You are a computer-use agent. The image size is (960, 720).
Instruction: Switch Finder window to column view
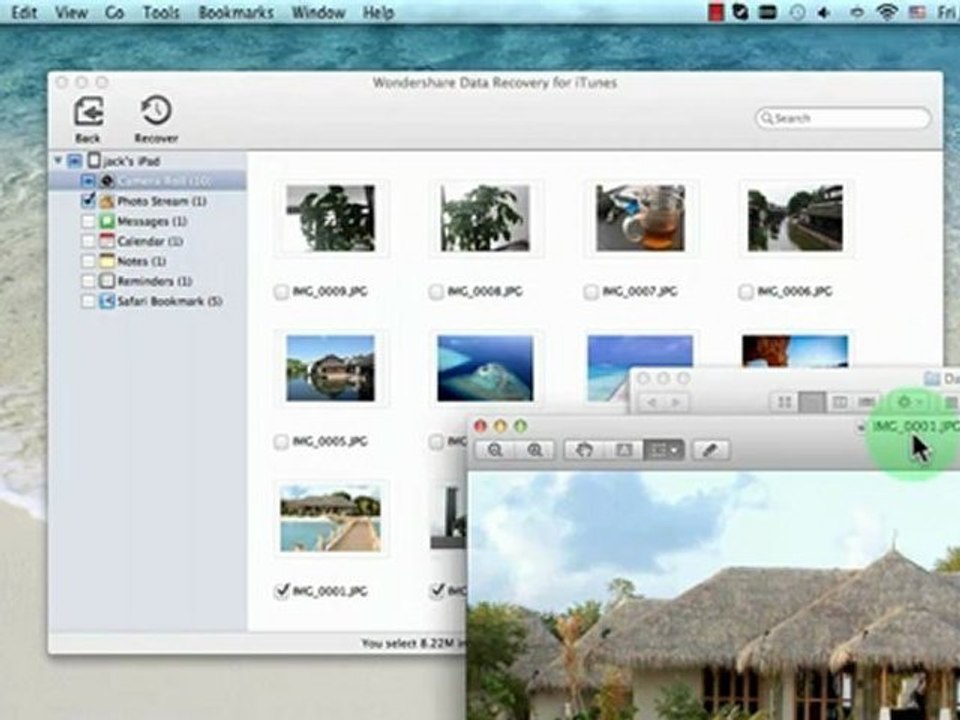pos(839,402)
